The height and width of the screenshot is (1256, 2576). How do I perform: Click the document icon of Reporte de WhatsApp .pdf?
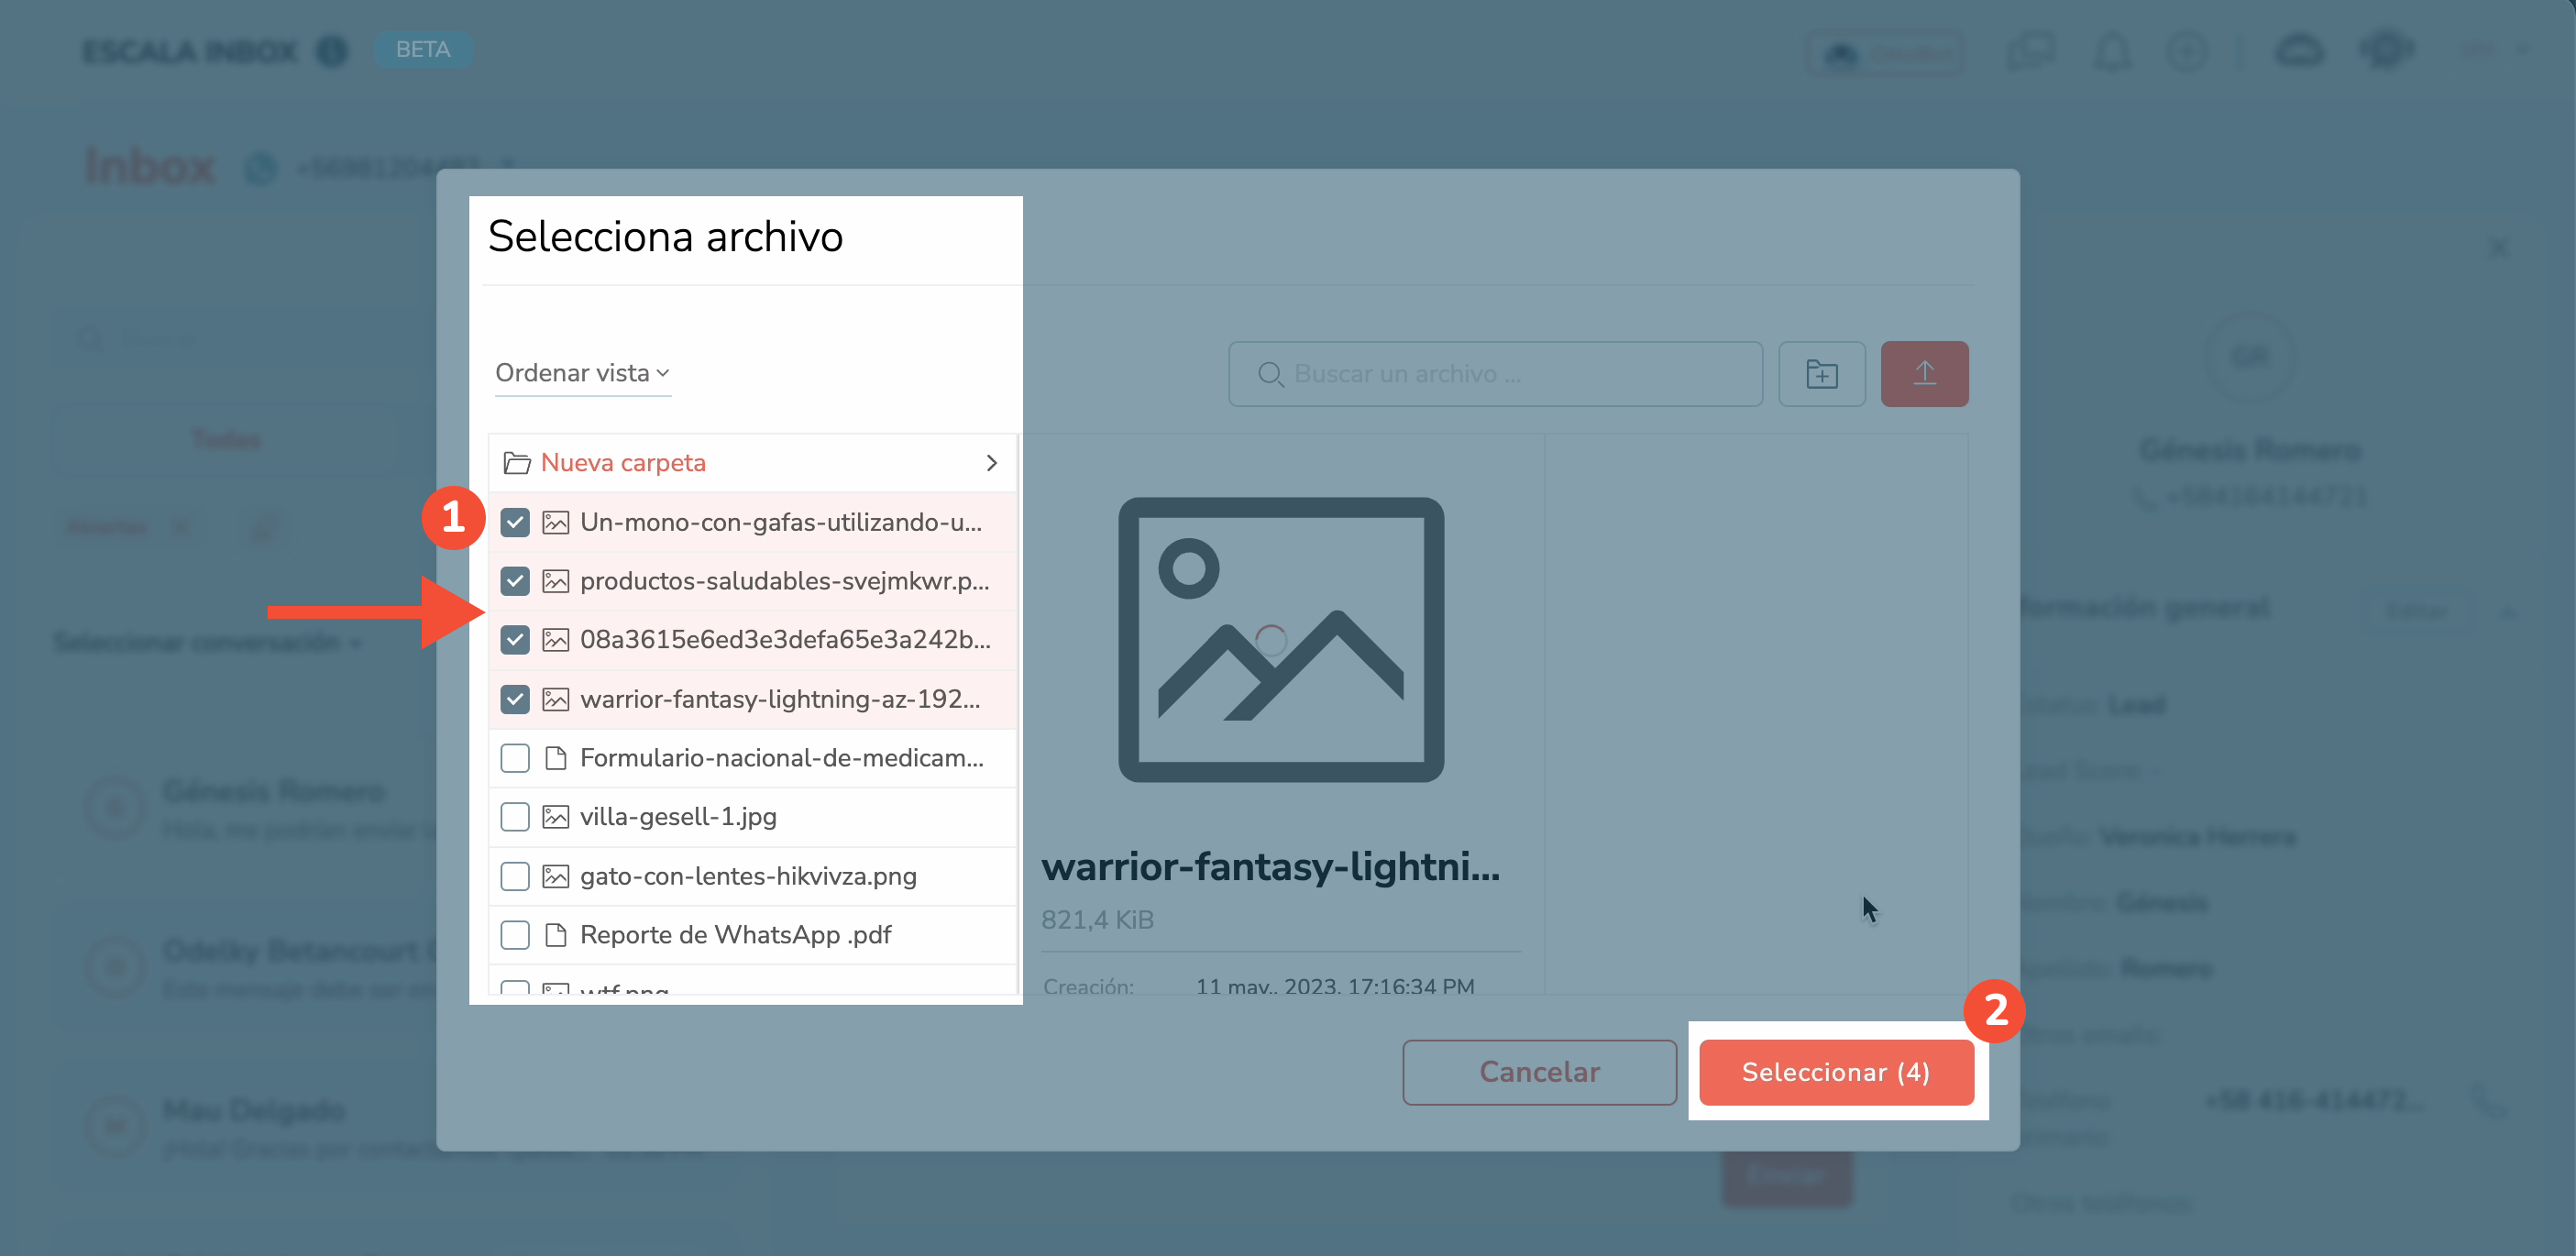coord(555,935)
